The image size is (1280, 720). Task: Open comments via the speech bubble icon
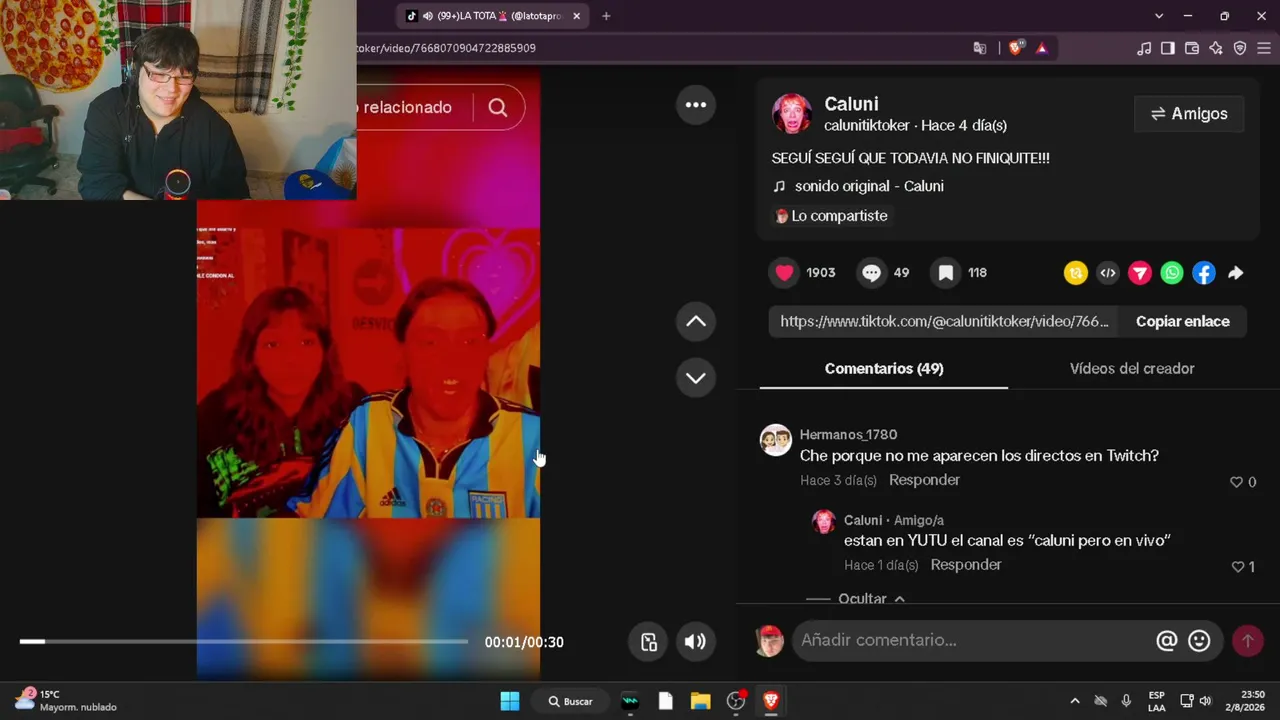872,273
